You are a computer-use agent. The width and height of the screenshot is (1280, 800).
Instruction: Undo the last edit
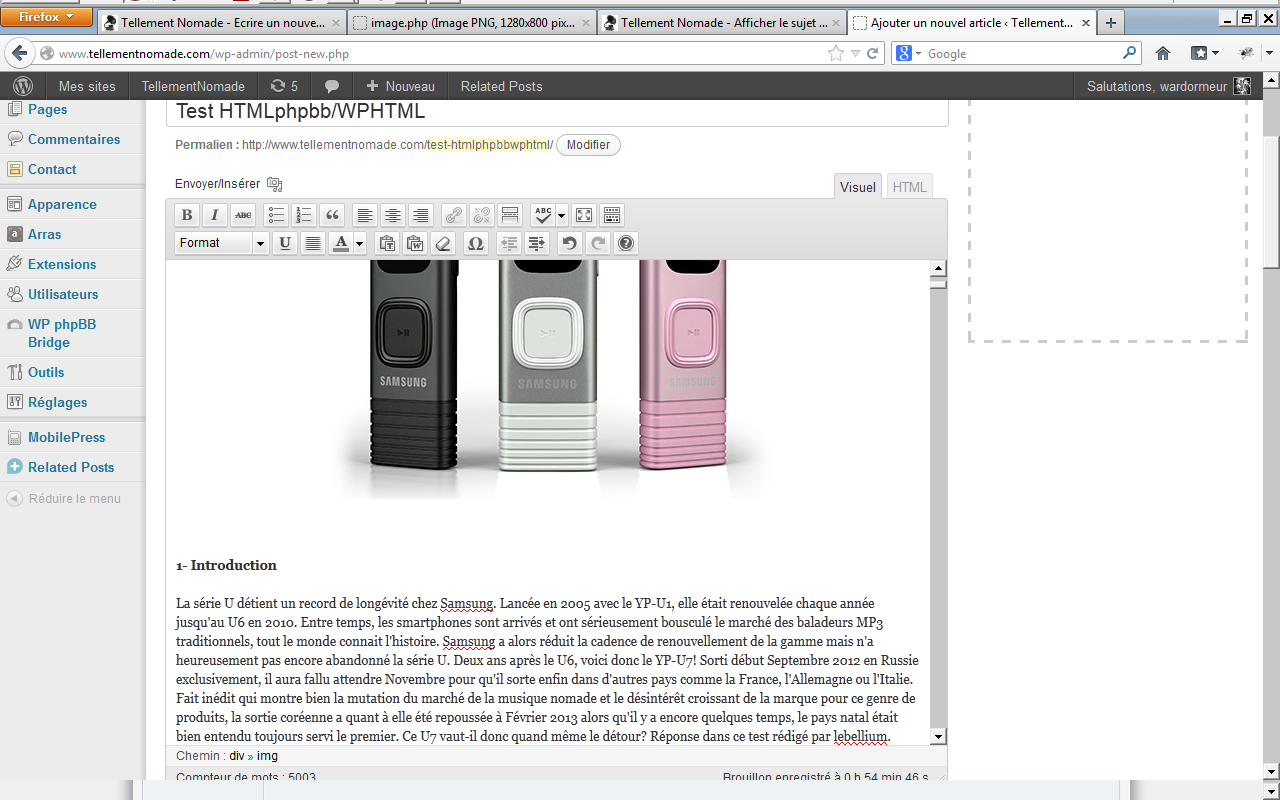click(x=569, y=243)
